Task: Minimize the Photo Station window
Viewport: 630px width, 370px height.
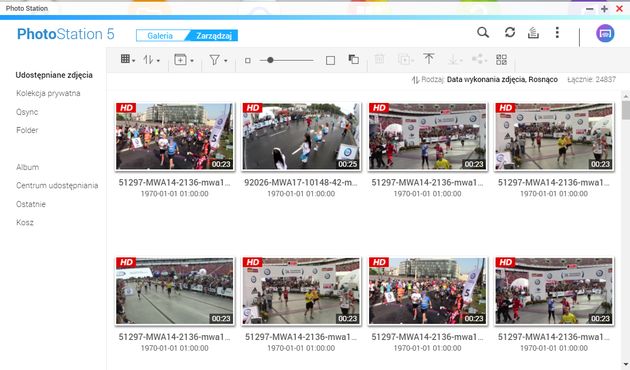Action: tap(589, 9)
